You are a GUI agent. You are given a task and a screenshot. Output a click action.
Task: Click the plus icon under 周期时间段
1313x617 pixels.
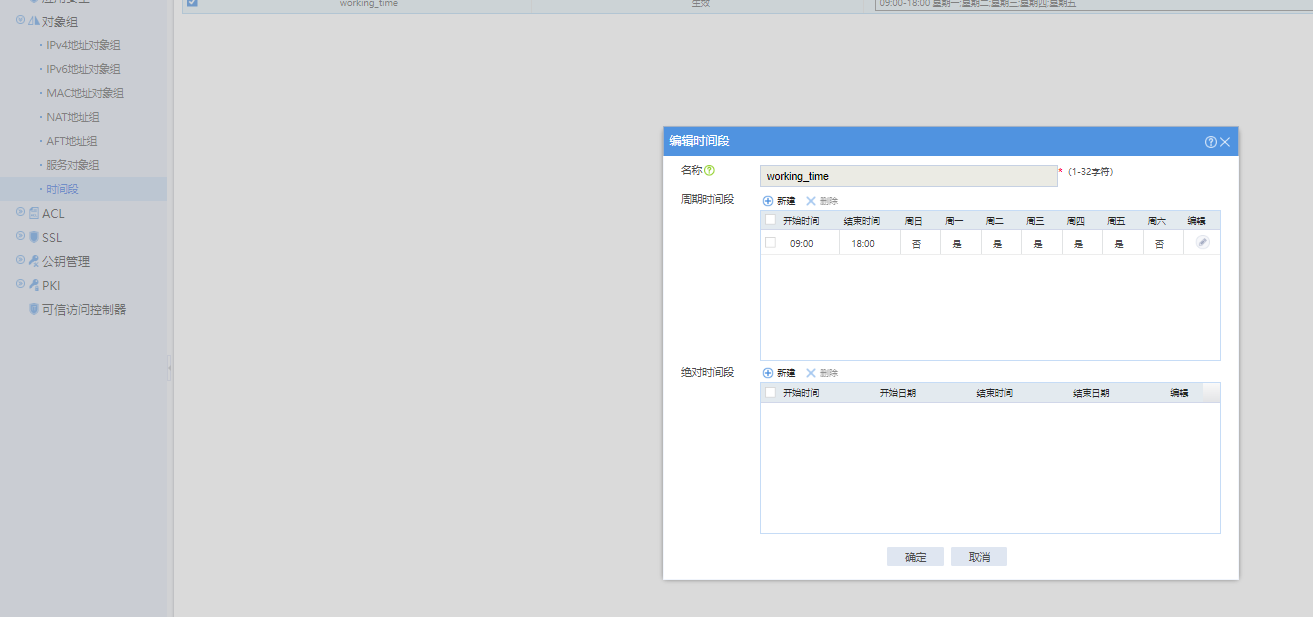tap(768, 201)
